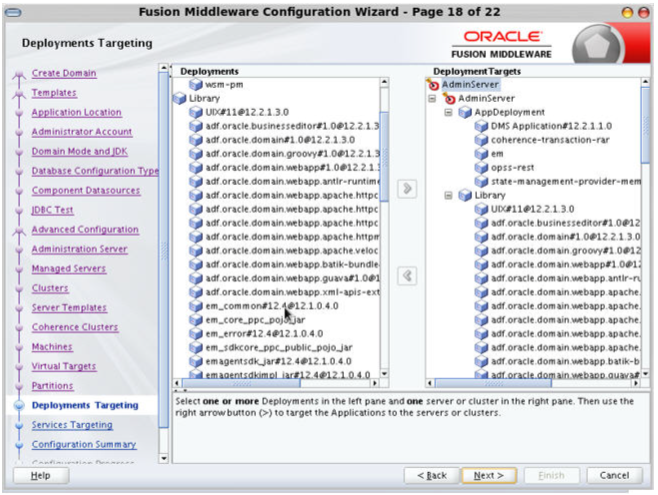
Task: Jump to Administrator Account step
Action: 82,132
